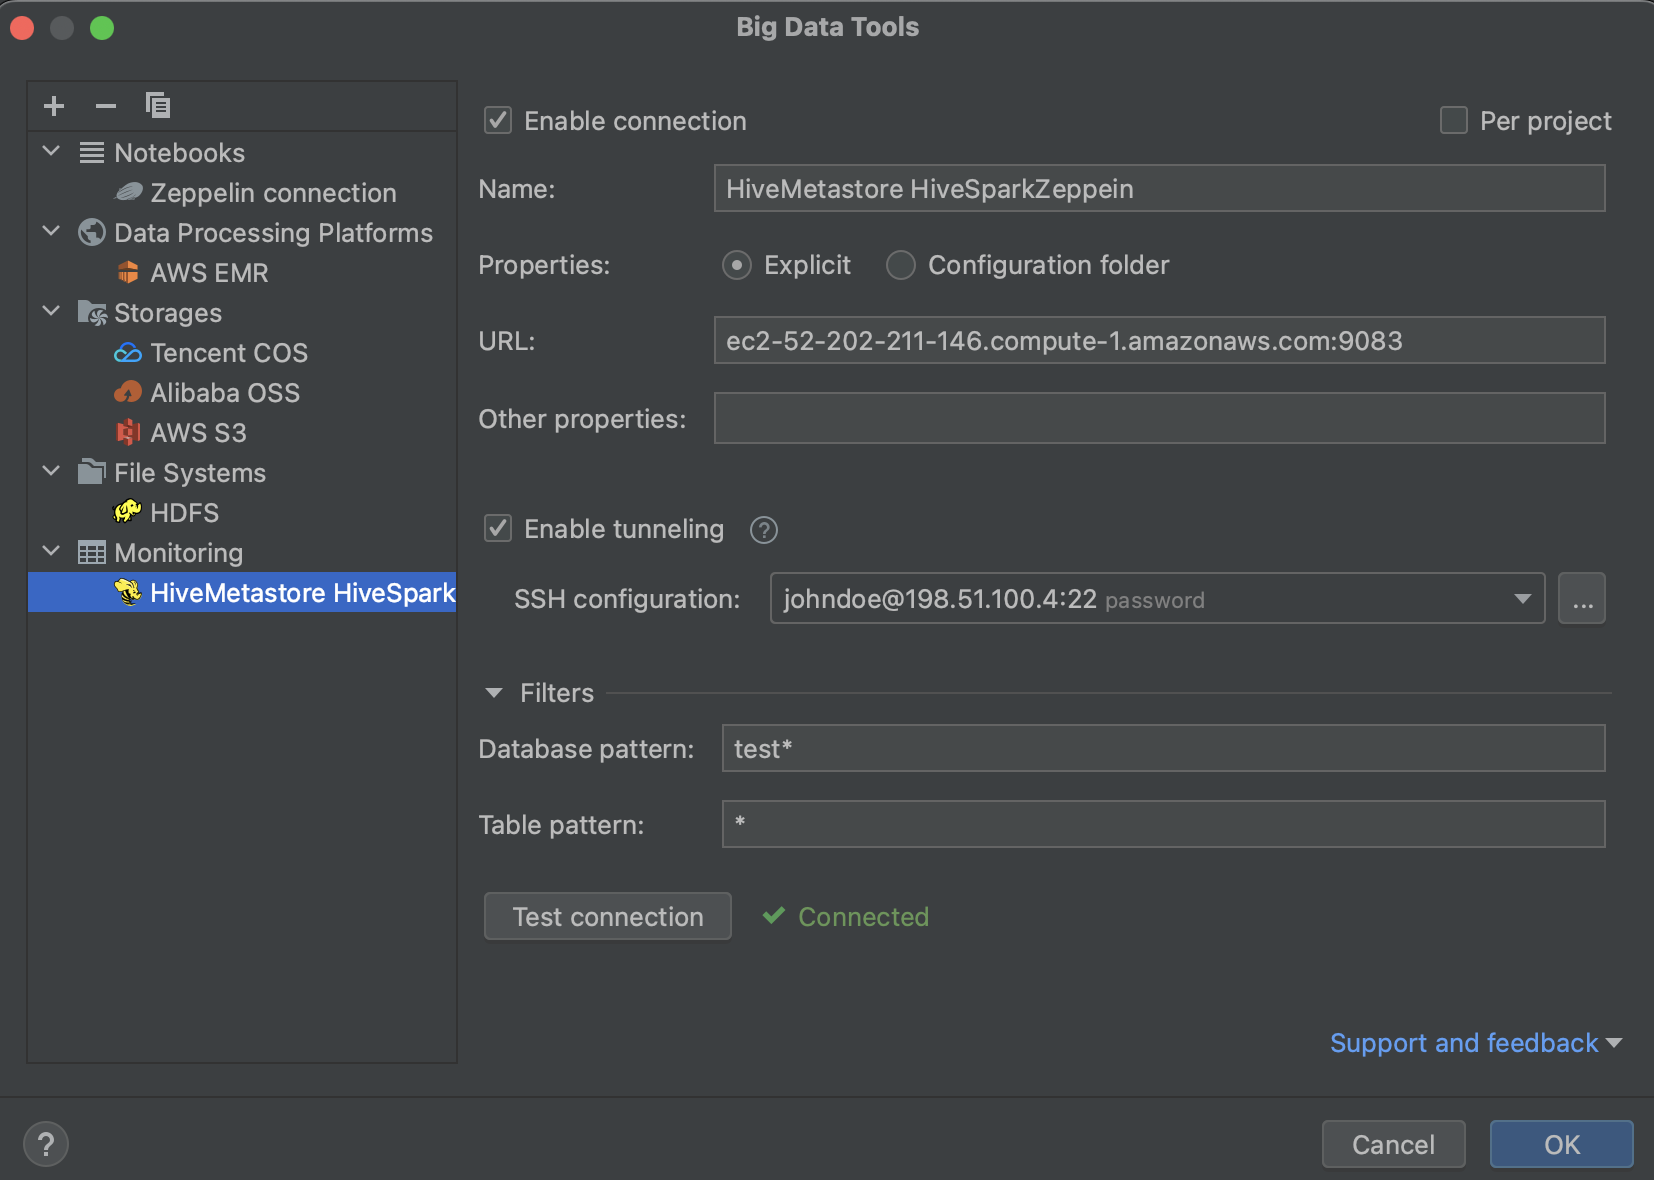
Task: Click the Cancel button
Action: click(x=1394, y=1144)
